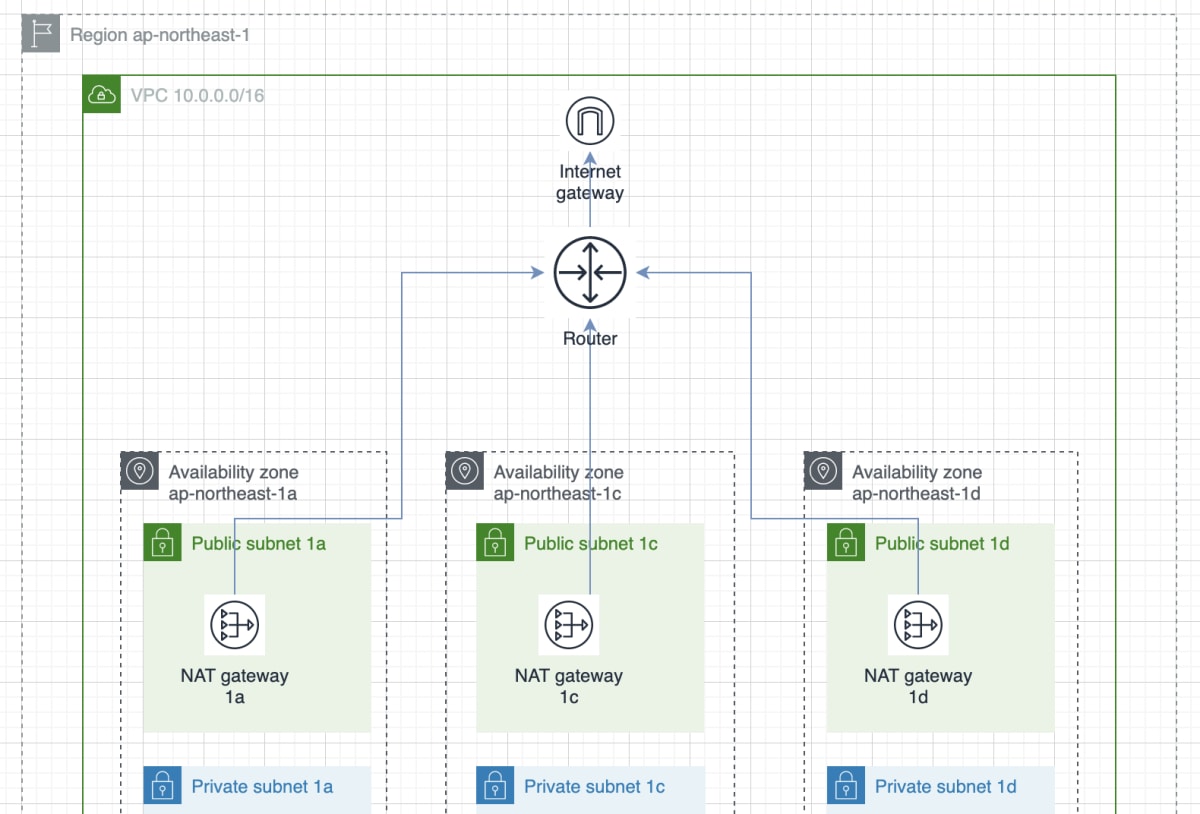
Task: Click Public subnet 1c lock icon
Action: point(495,543)
